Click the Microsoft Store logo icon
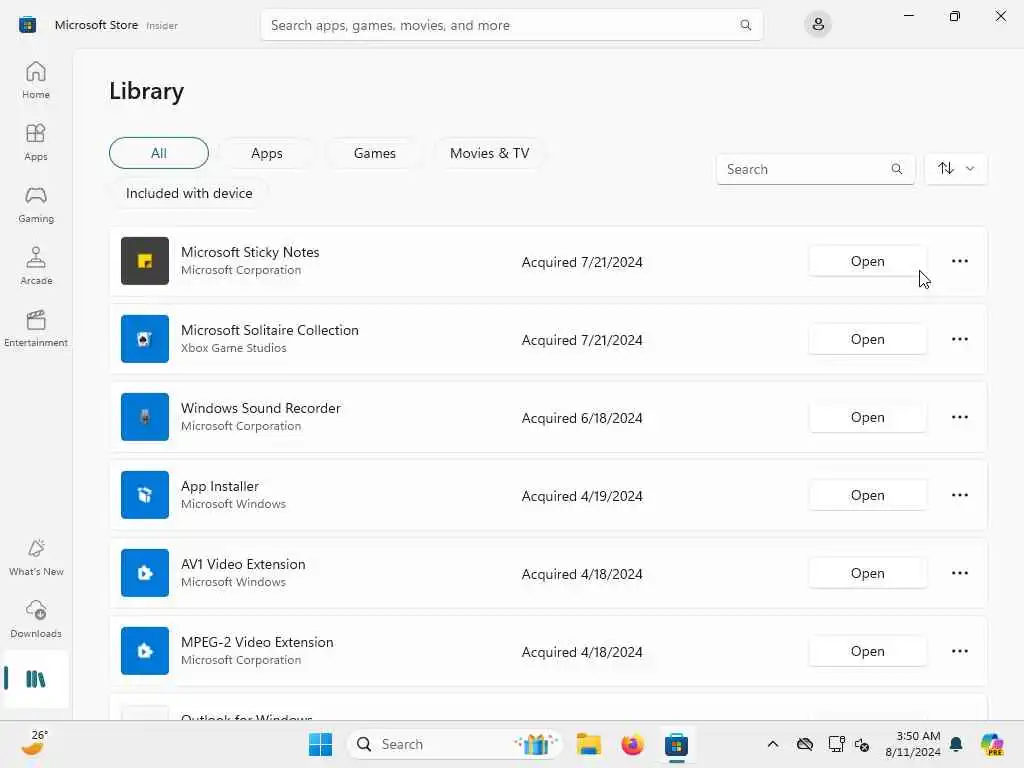This screenshot has width=1024, height=768. pos(27,25)
